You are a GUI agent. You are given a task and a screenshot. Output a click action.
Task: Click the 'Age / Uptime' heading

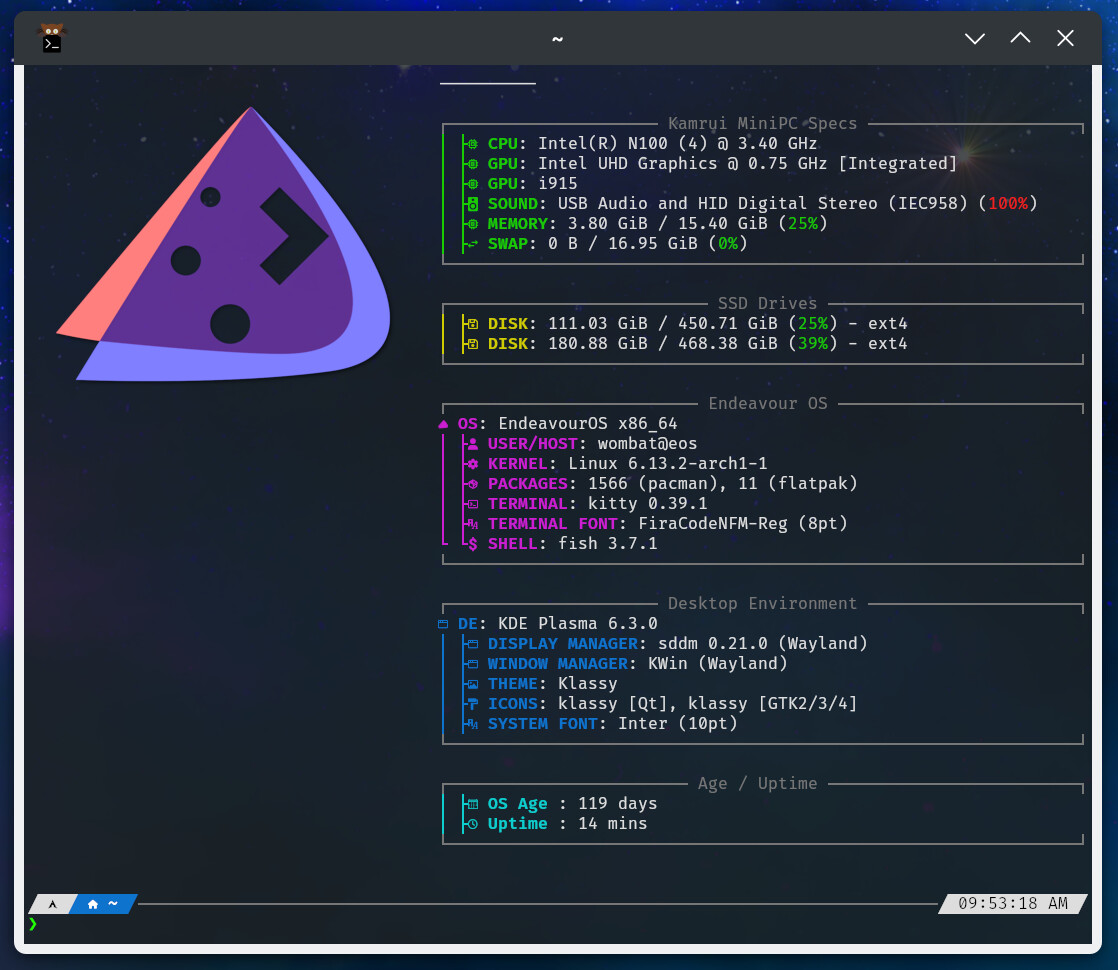click(757, 783)
